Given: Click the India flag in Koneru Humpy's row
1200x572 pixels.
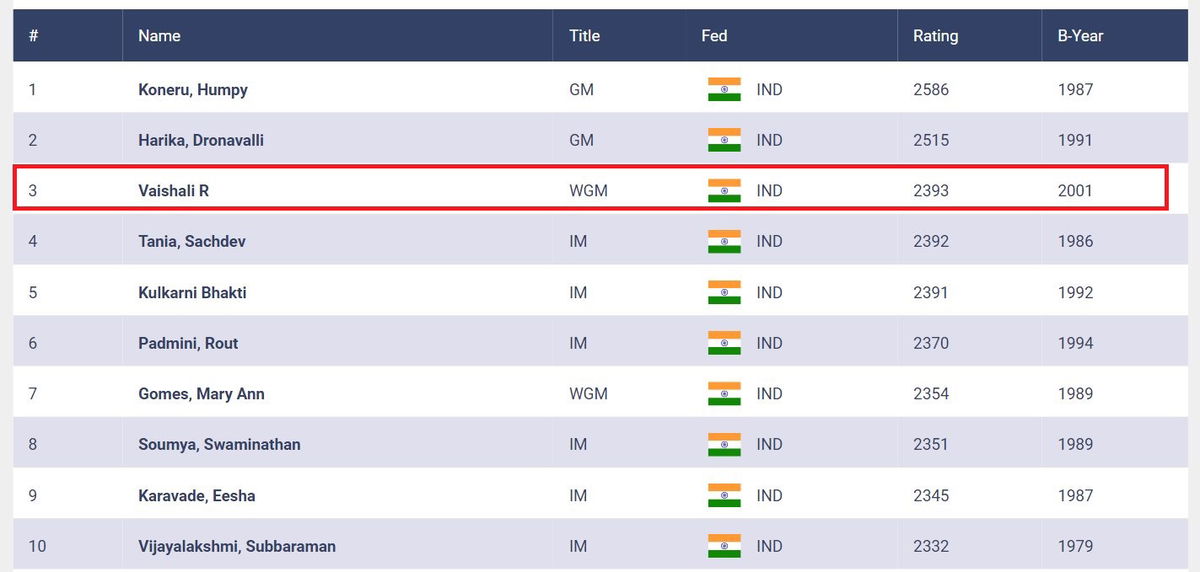Looking at the screenshot, I should coord(724,89).
